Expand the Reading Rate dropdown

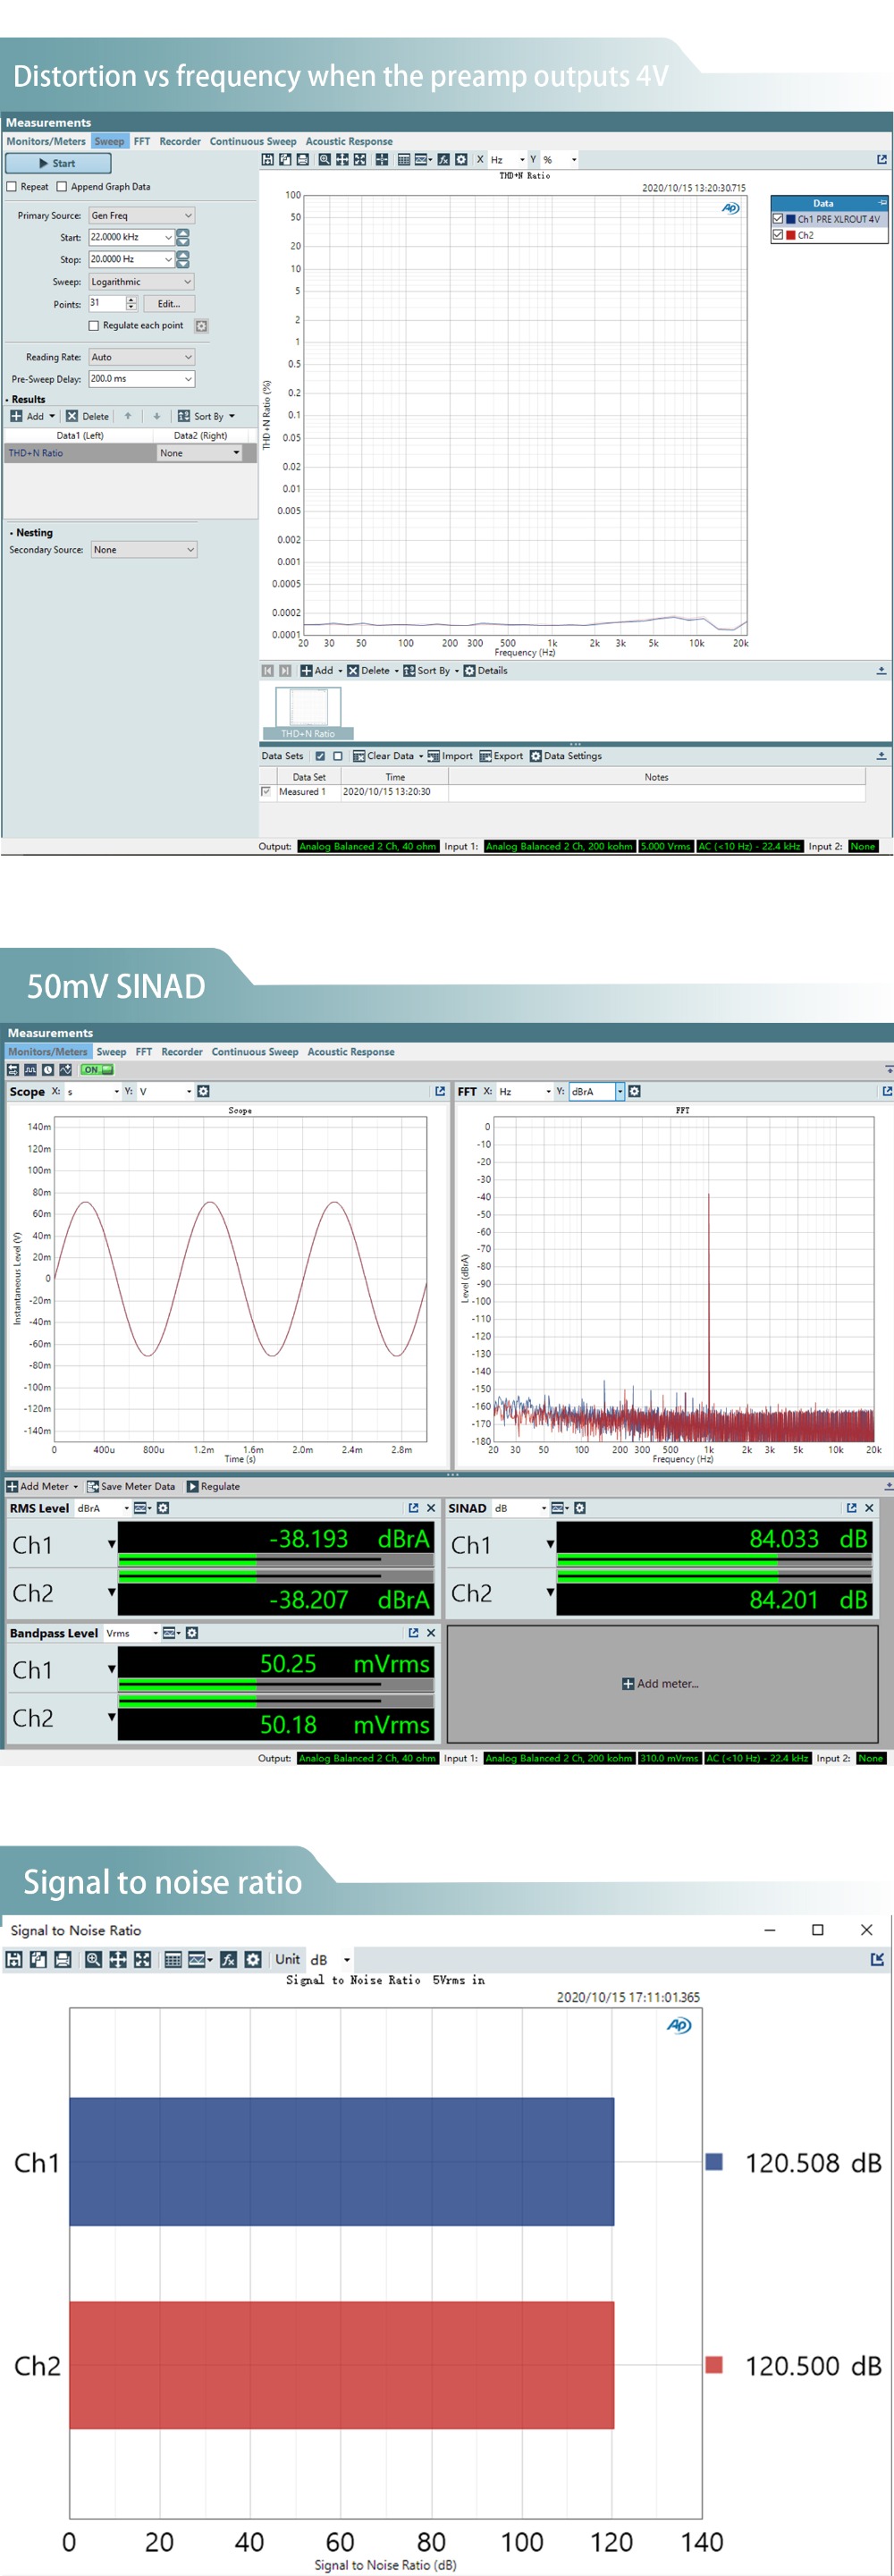141,357
